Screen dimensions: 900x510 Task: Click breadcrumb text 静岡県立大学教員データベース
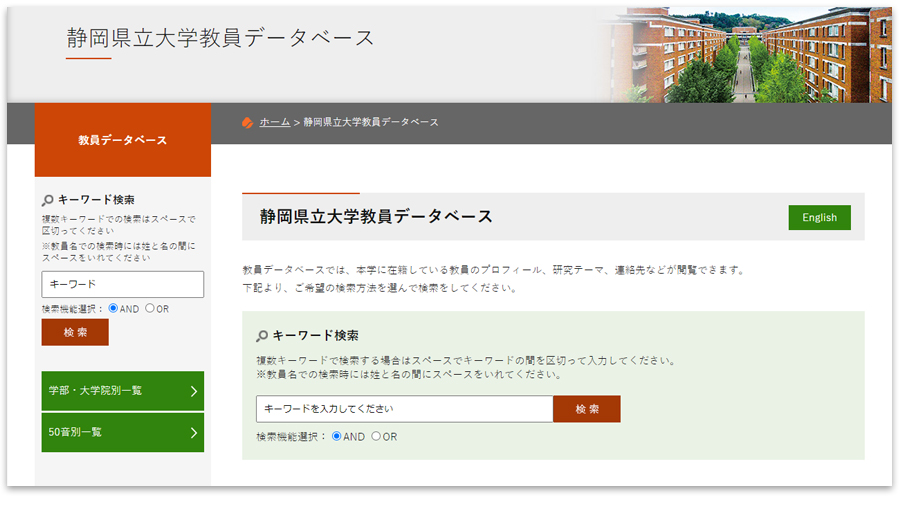(x=371, y=122)
